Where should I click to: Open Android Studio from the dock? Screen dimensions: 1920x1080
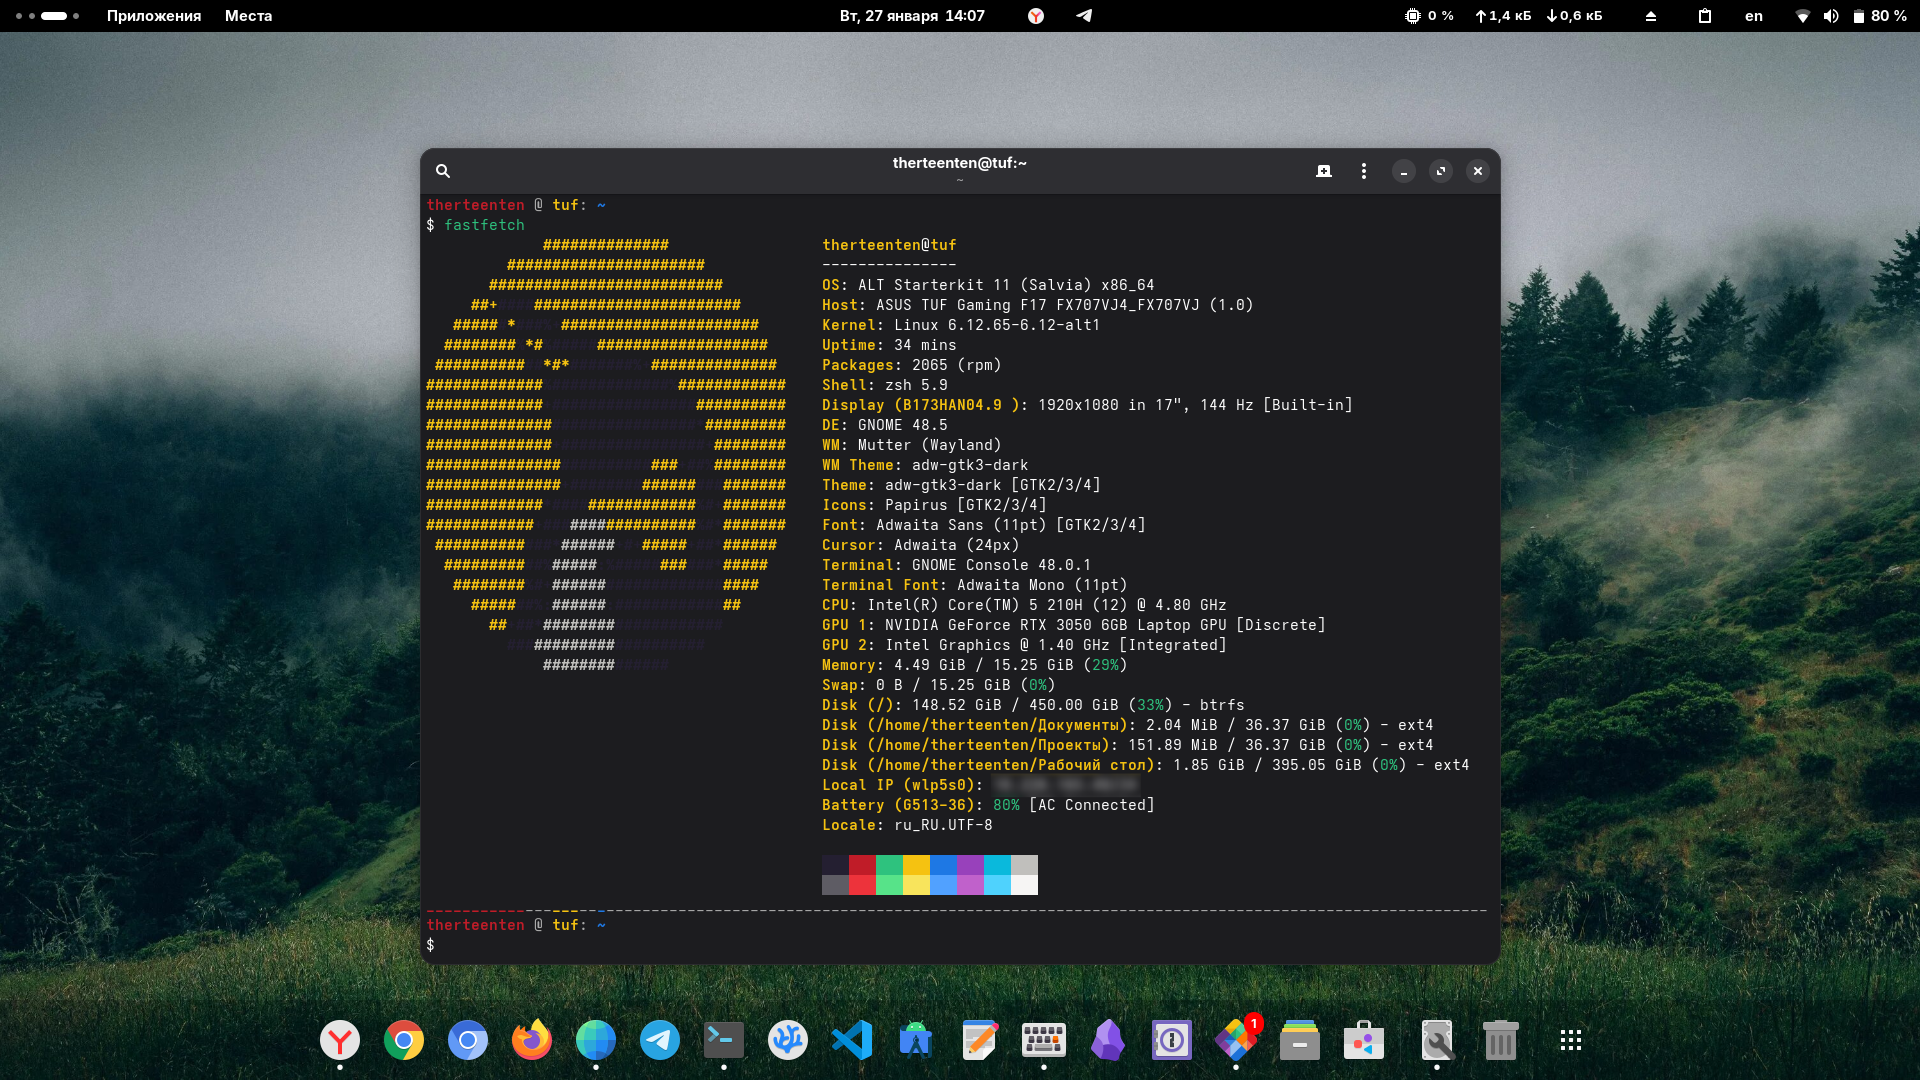click(916, 1041)
